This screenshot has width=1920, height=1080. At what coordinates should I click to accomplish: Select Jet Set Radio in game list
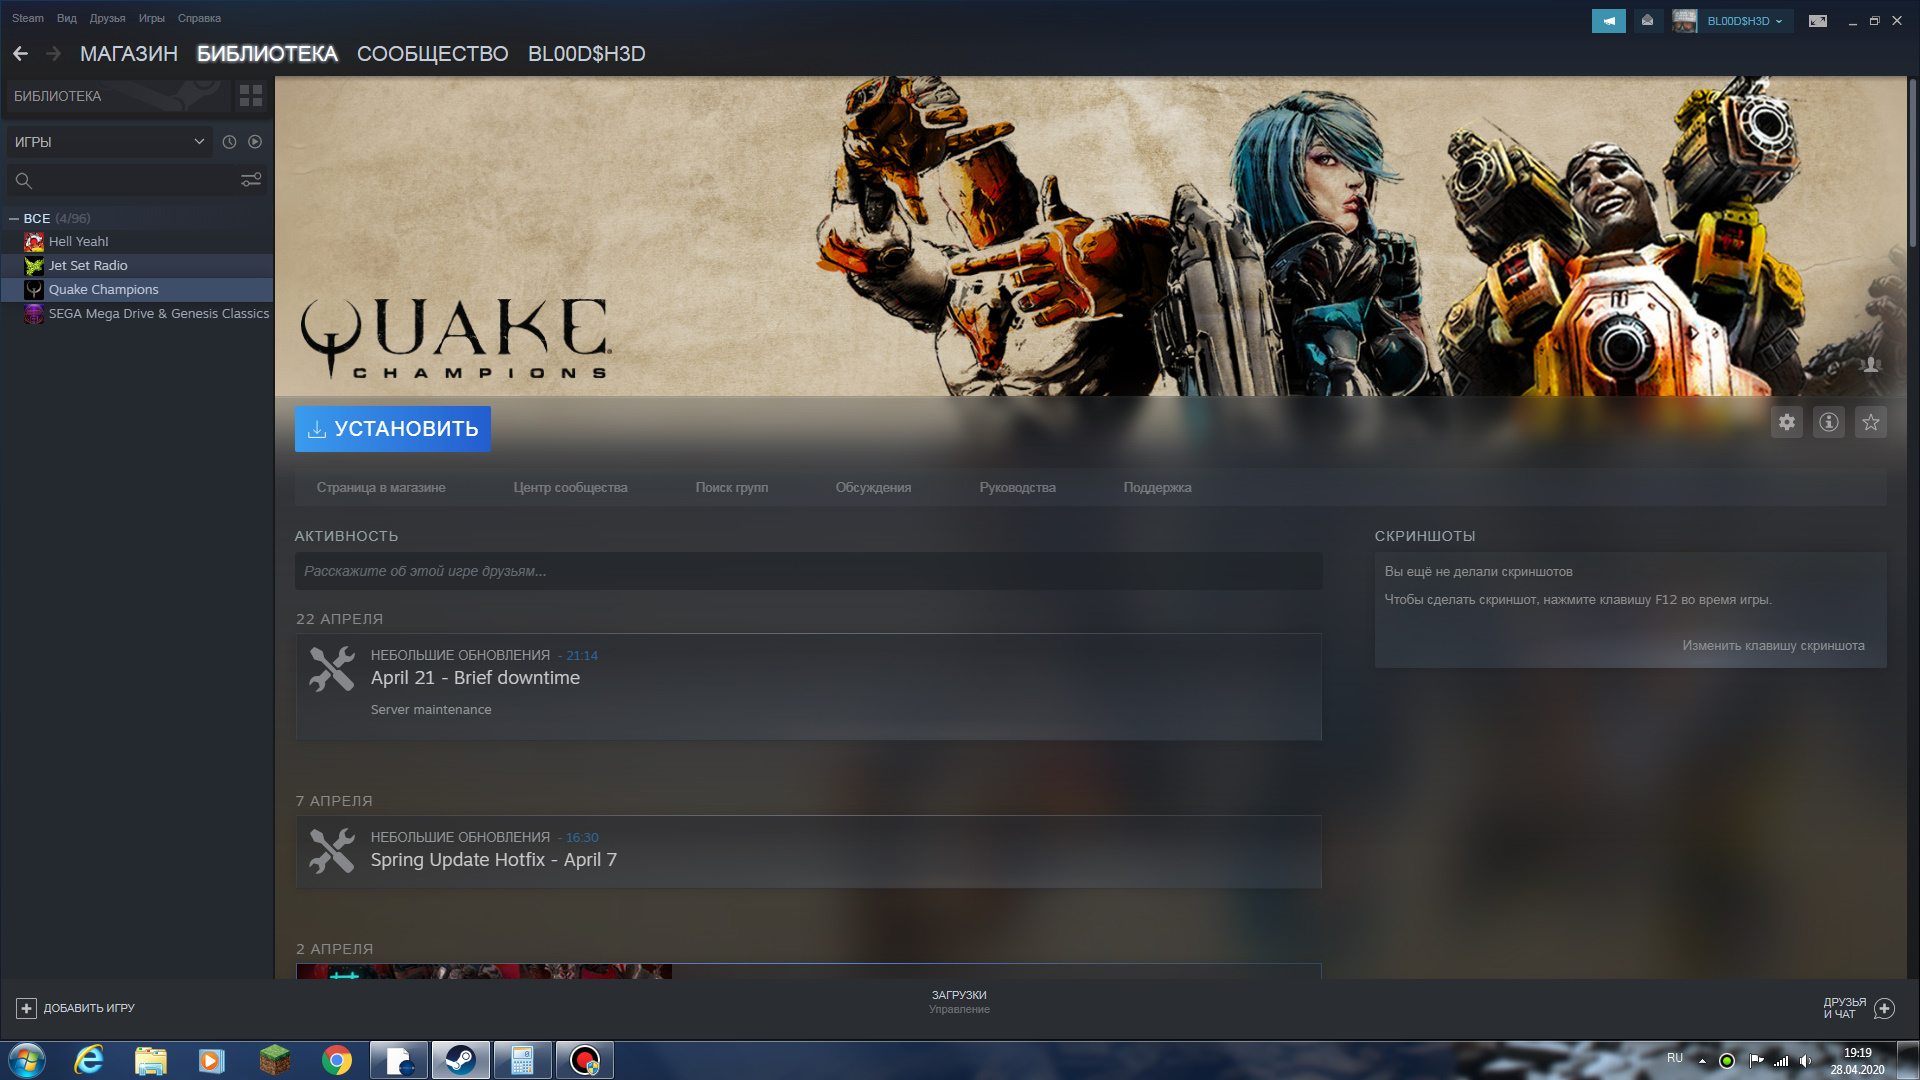[x=137, y=266]
